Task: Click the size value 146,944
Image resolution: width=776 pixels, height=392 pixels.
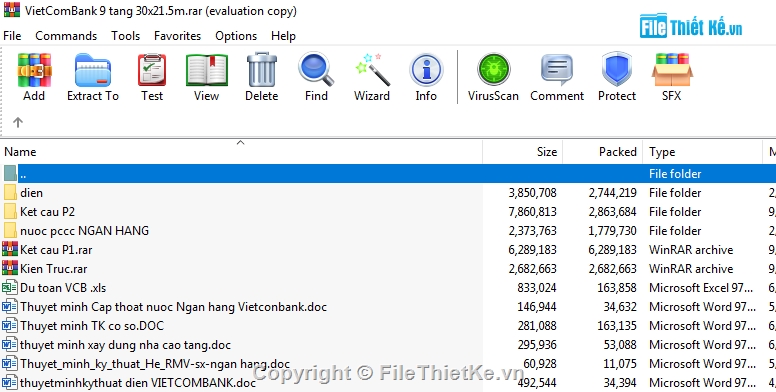Action: (537, 307)
